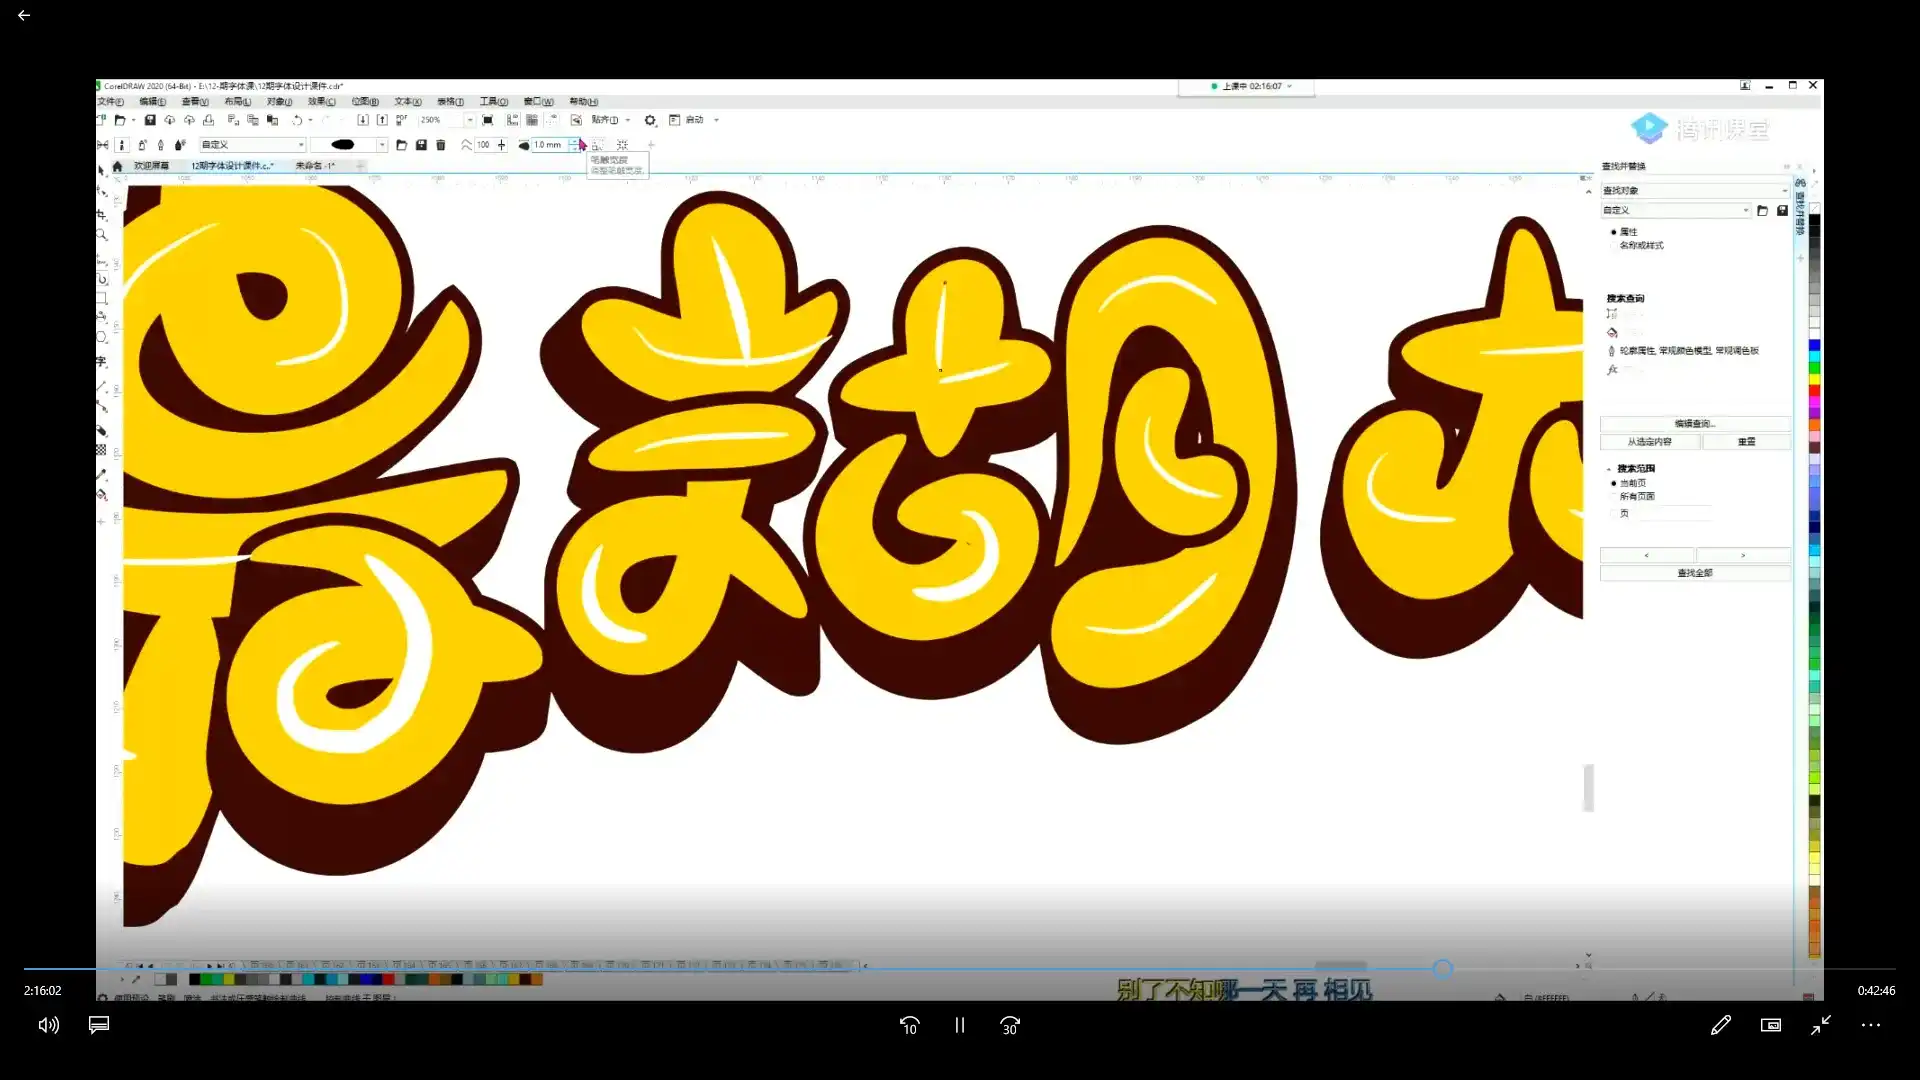This screenshot has height=1080, width=1920.
Task: Open the 效果 menu
Action: (321, 102)
